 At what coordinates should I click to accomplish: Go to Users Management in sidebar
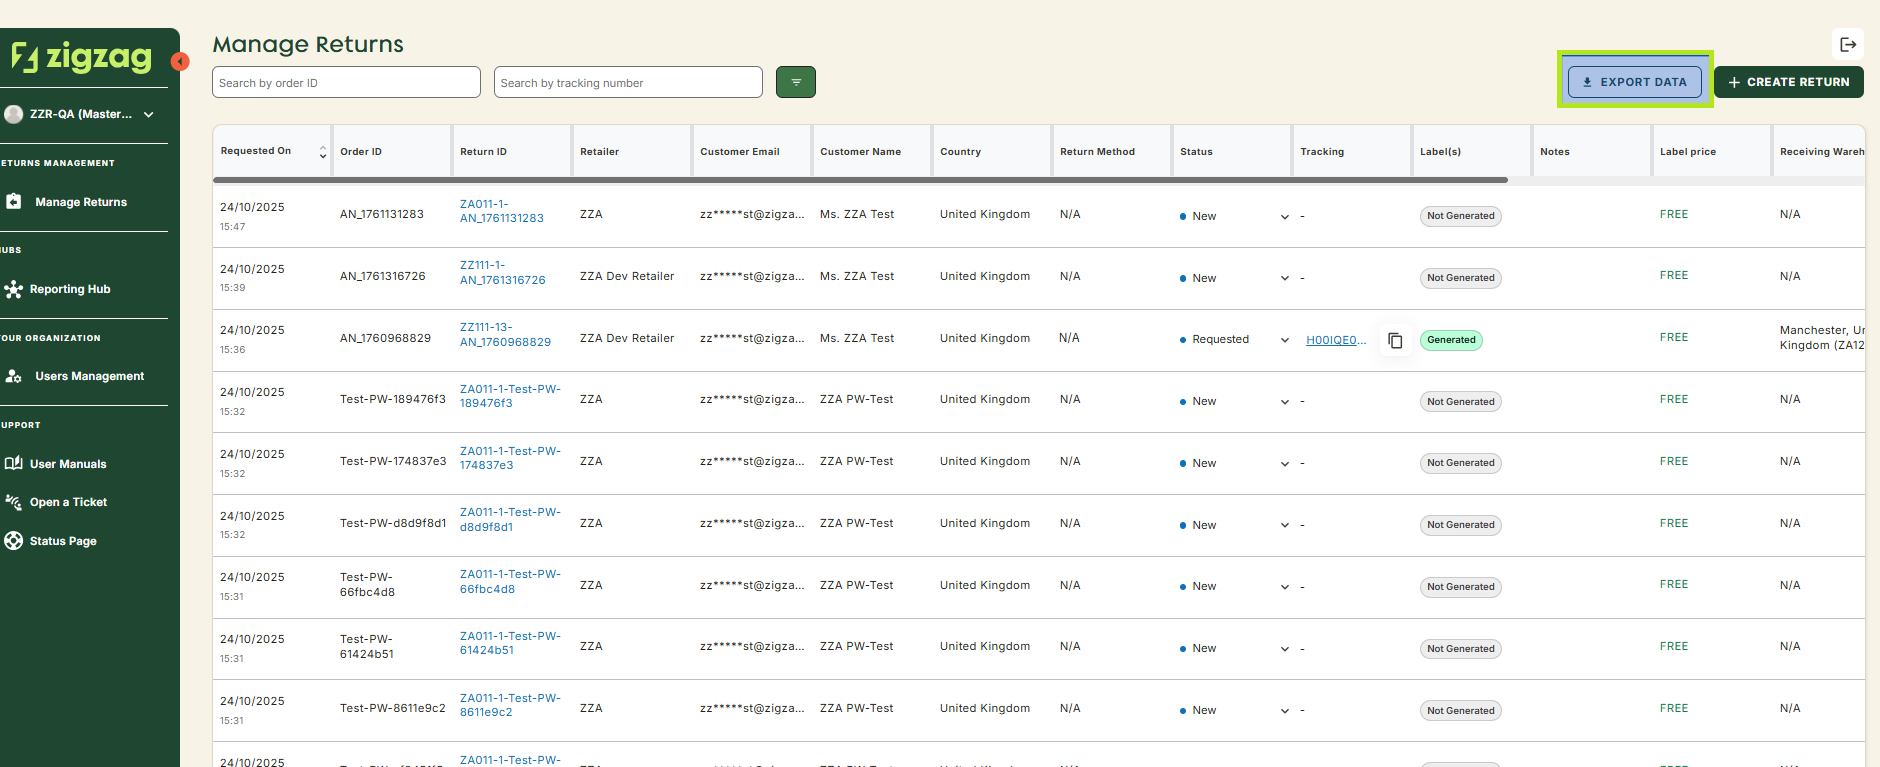(x=89, y=376)
